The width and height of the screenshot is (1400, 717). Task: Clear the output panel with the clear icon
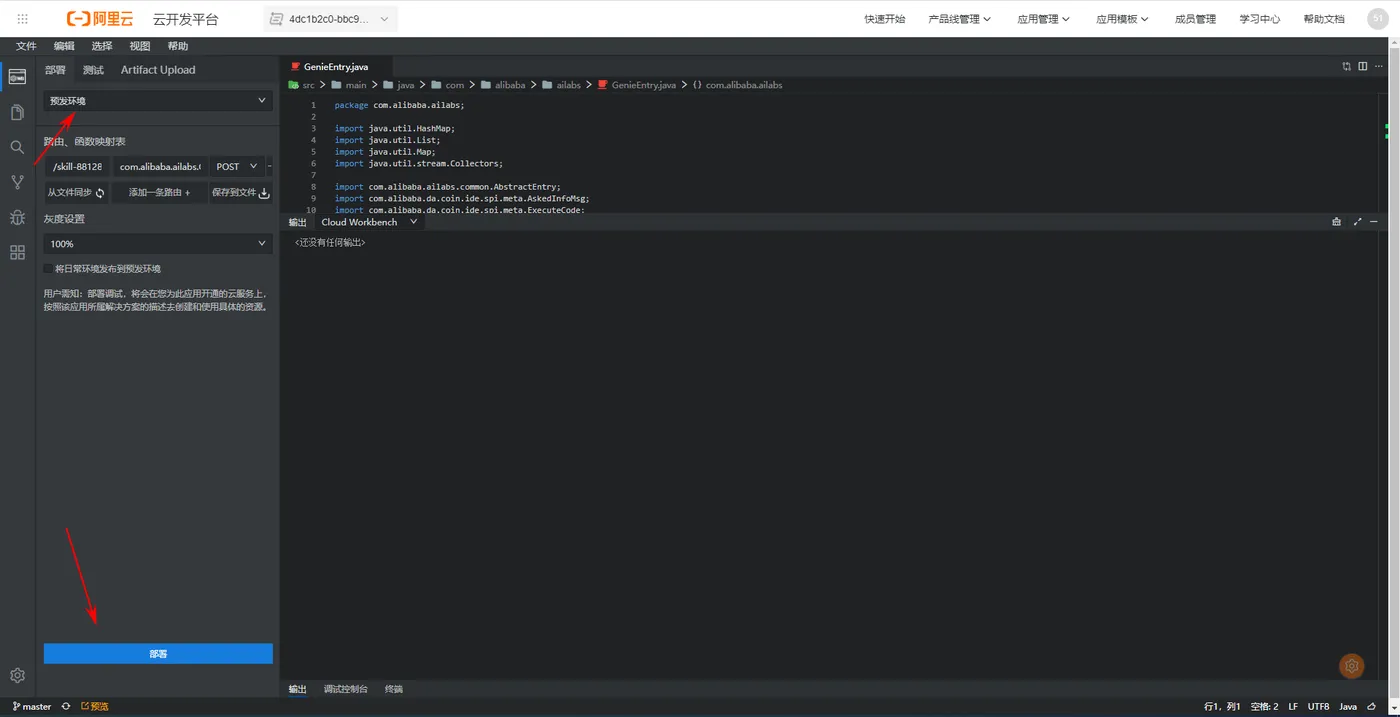(x=1336, y=222)
